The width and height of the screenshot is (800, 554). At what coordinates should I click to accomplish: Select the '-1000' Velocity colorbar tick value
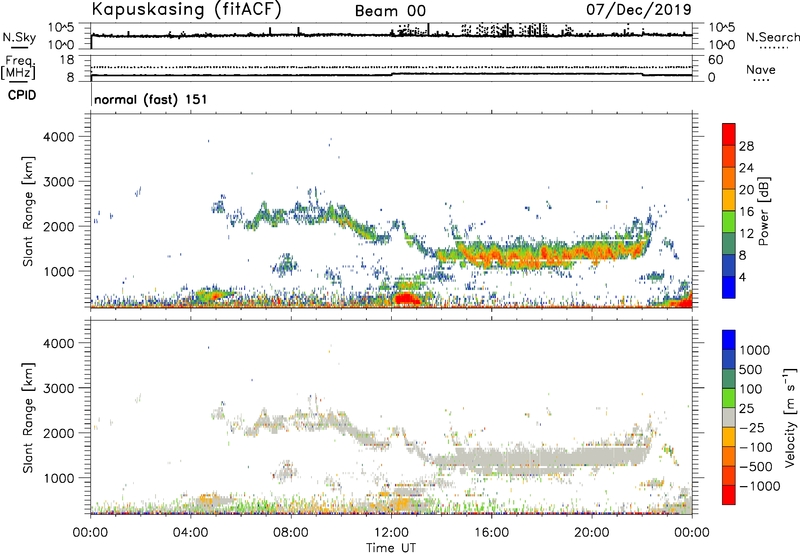[x=760, y=486]
